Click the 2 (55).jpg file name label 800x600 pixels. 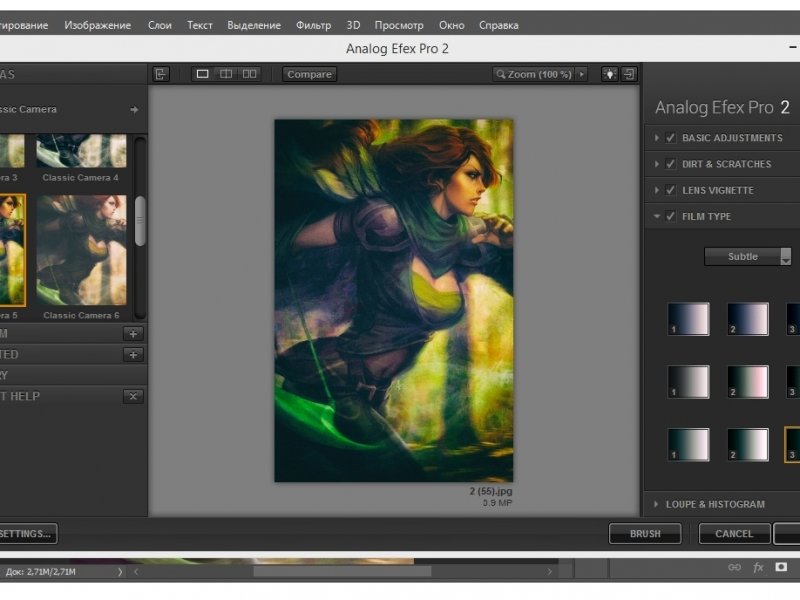click(491, 491)
